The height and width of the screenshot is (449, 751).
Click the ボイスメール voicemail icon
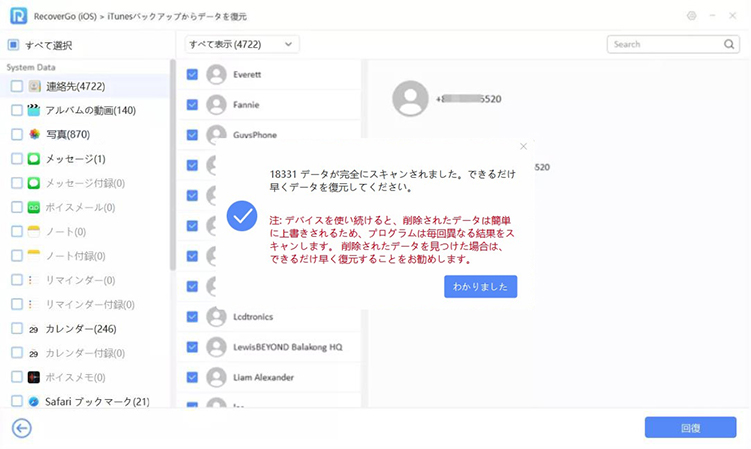[x=34, y=207]
